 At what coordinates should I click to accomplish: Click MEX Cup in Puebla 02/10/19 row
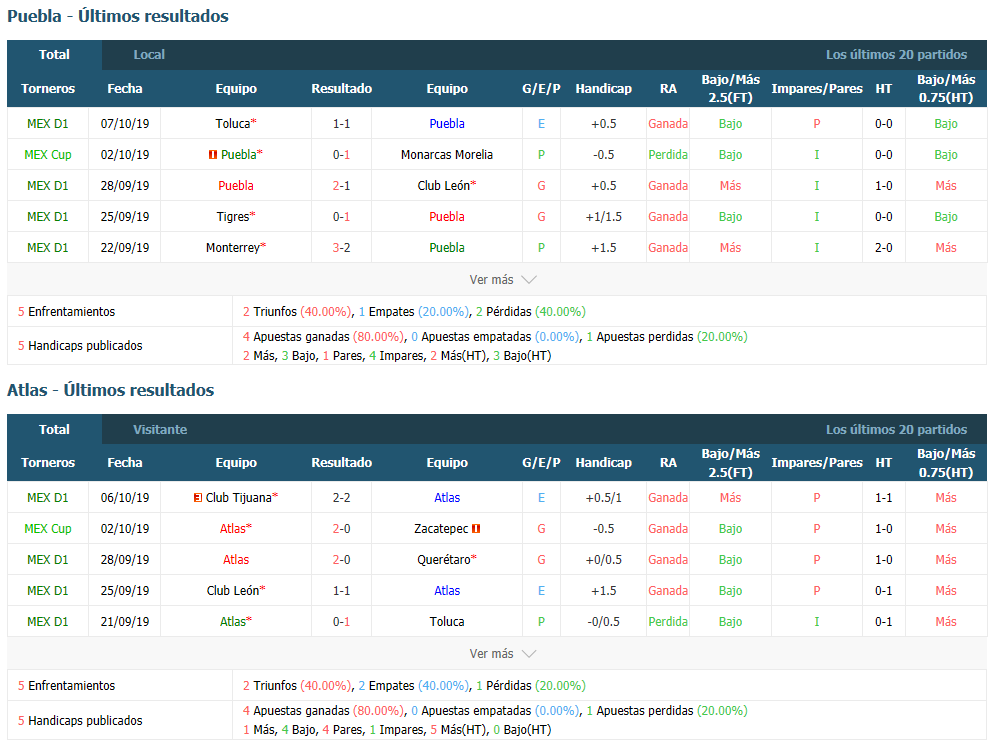tap(48, 154)
